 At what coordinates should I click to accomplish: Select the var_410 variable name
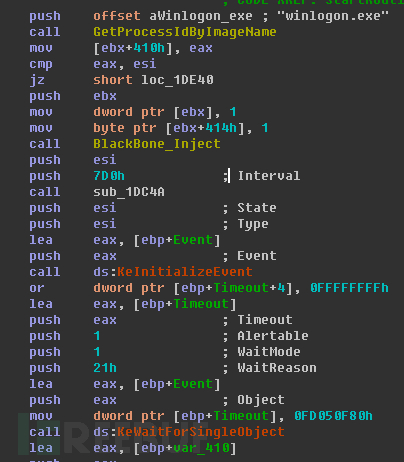201,448
